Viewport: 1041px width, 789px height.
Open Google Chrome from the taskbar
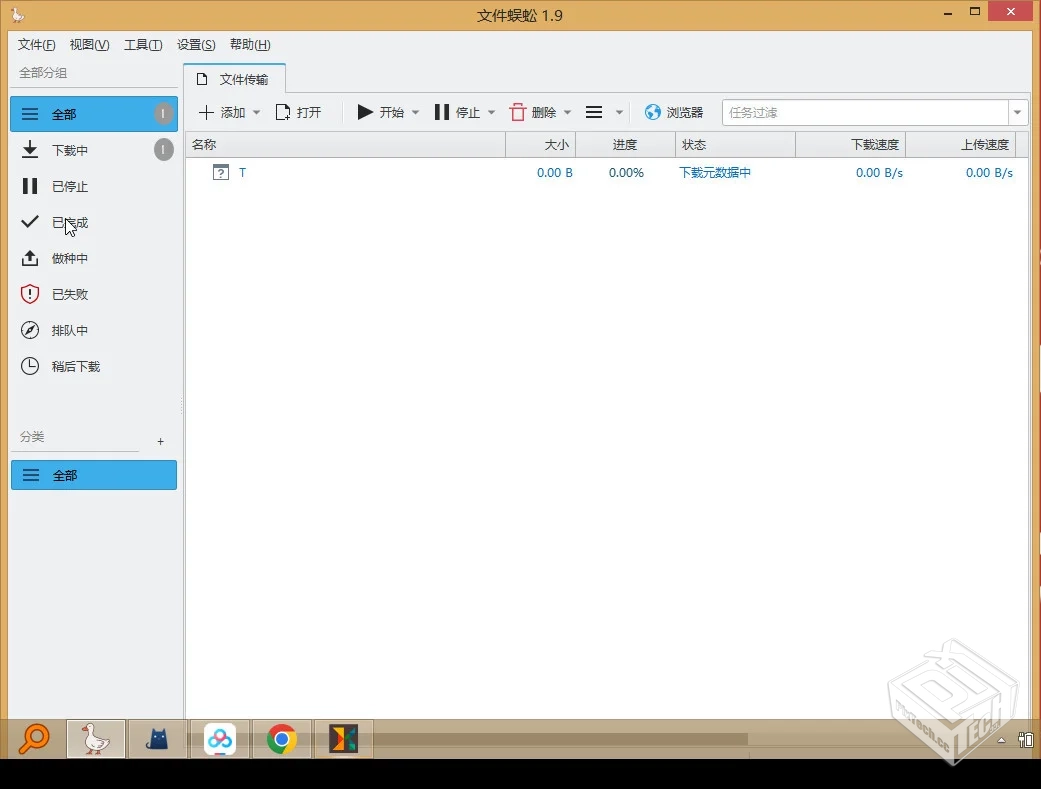tap(281, 739)
